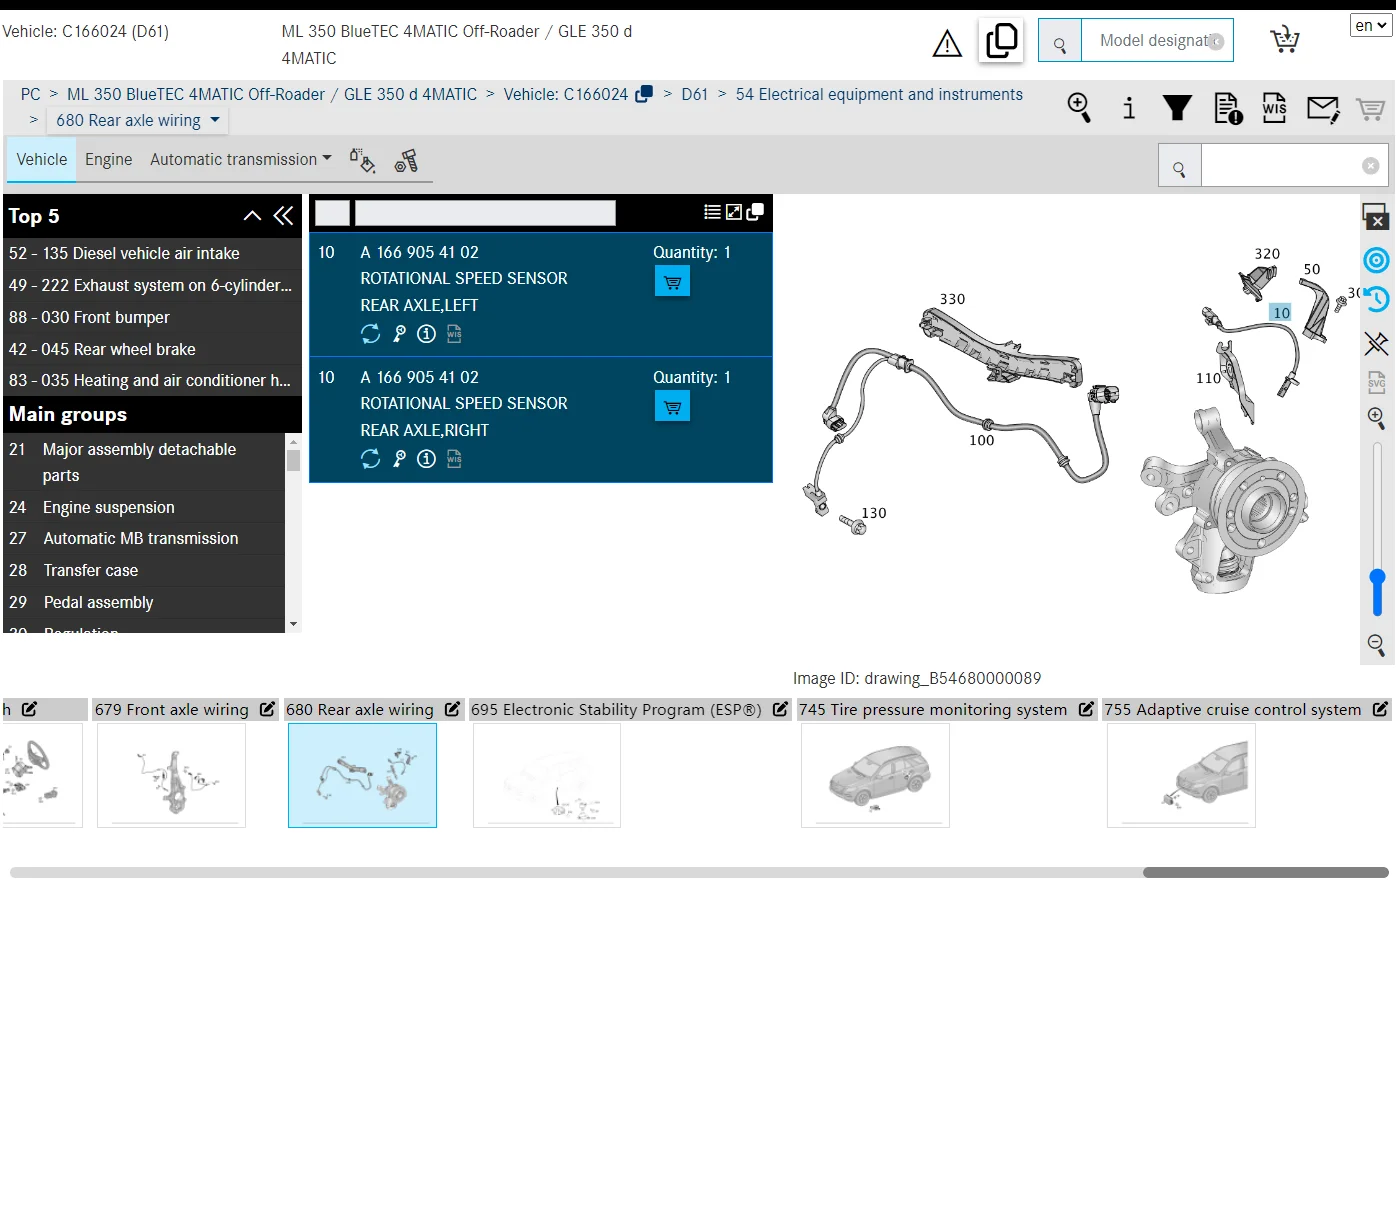Open the document with exclamation notes icon
The height and width of the screenshot is (1206, 1396).
pos(1228,107)
